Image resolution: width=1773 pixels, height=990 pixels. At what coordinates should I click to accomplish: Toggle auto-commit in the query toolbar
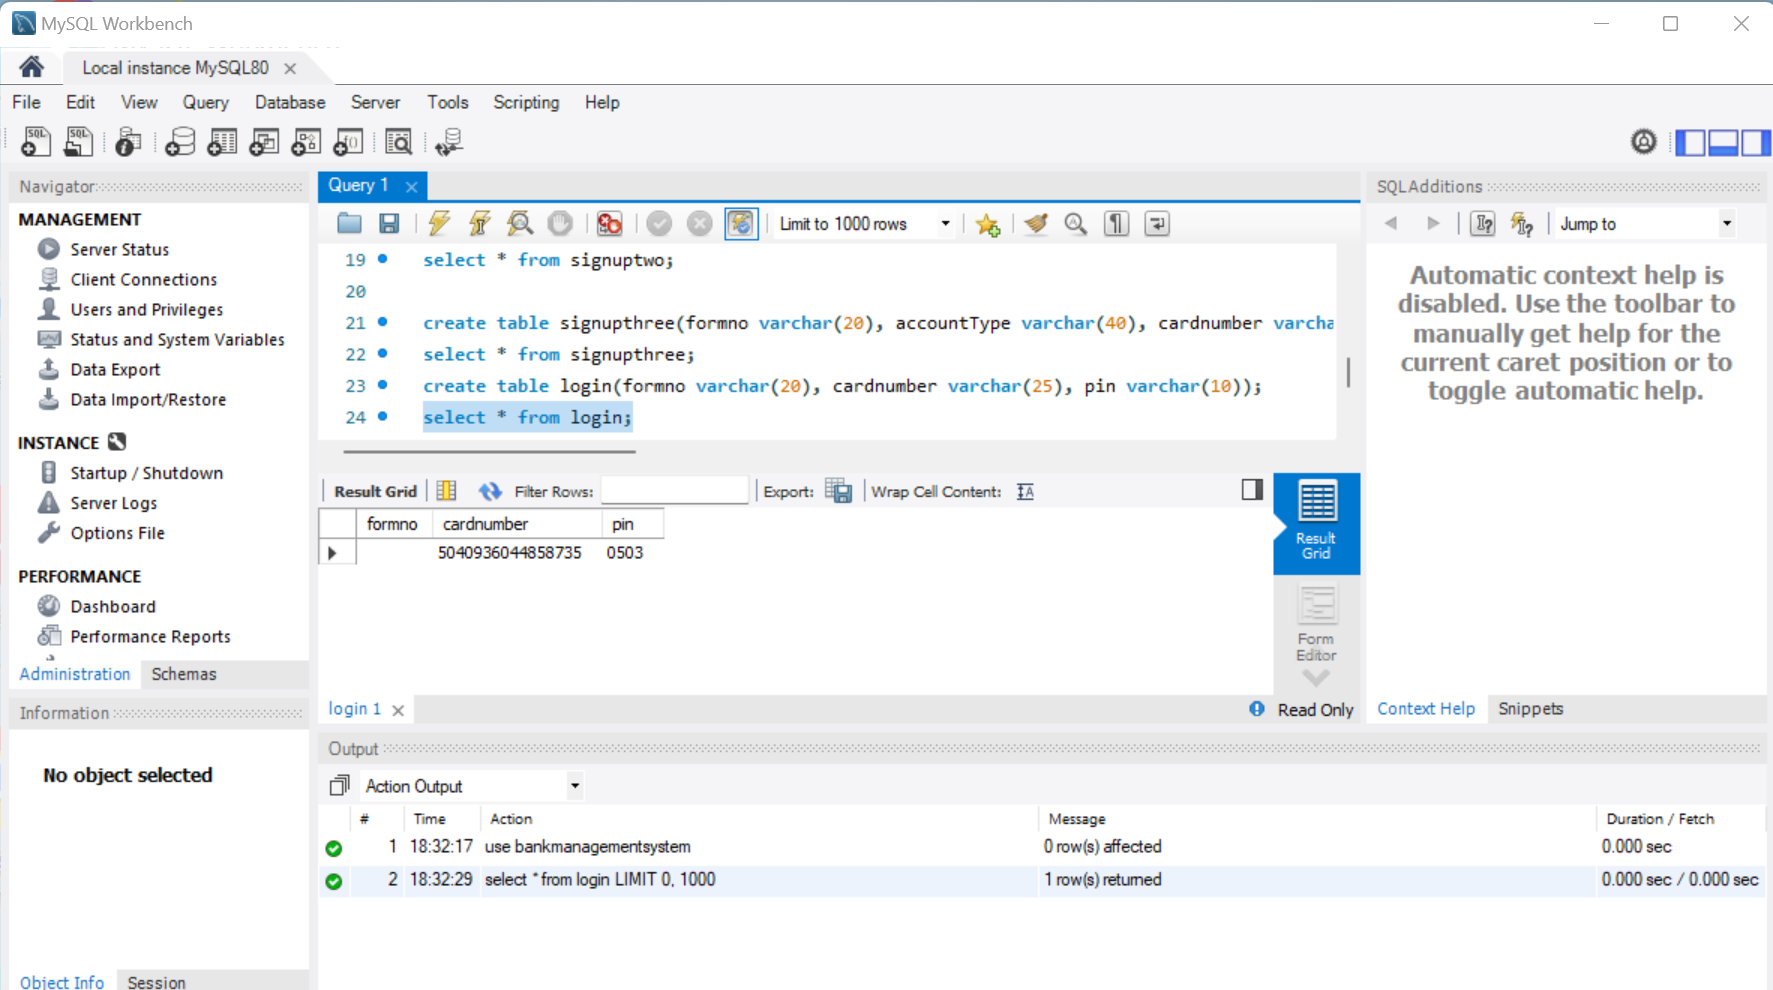pyautogui.click(x=741, y=223)
